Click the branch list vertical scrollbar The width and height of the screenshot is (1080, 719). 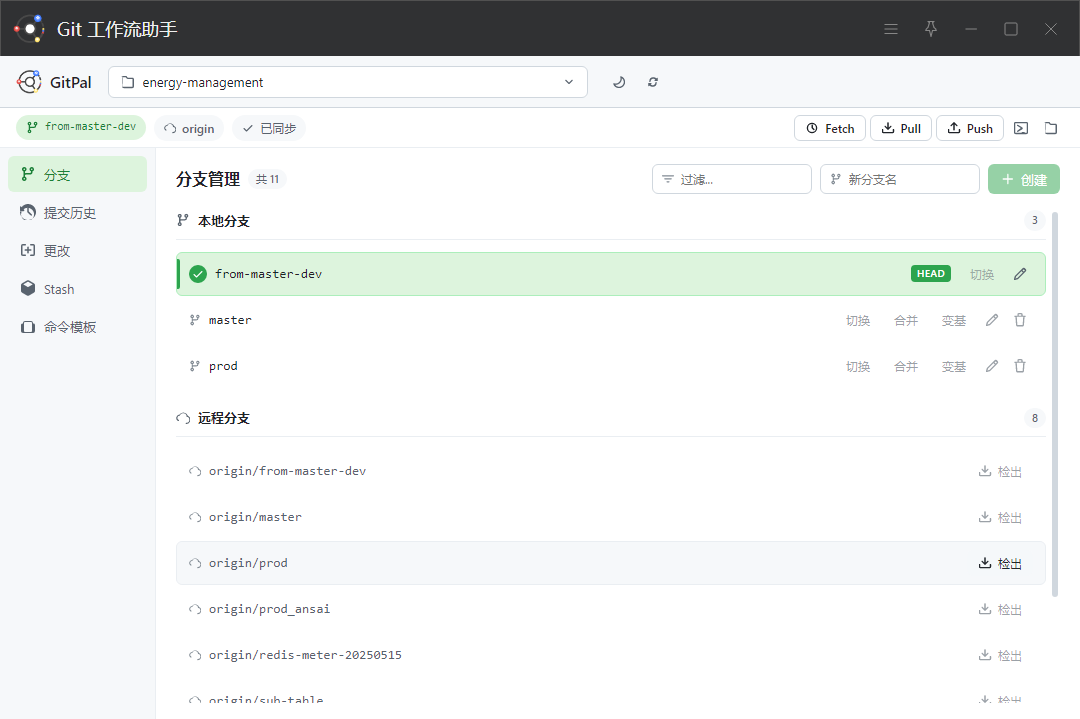(1055, 404)
